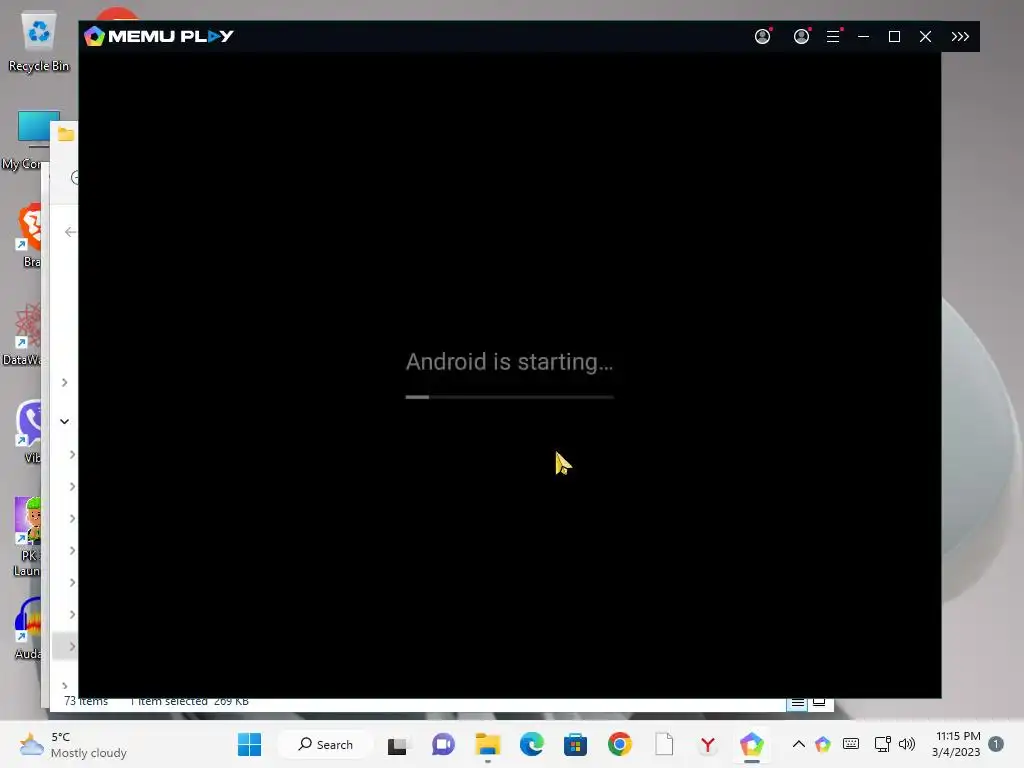
Task: Open the clock showing 11:15 PM
Action: pyautogui.click(x=956, y=744)
